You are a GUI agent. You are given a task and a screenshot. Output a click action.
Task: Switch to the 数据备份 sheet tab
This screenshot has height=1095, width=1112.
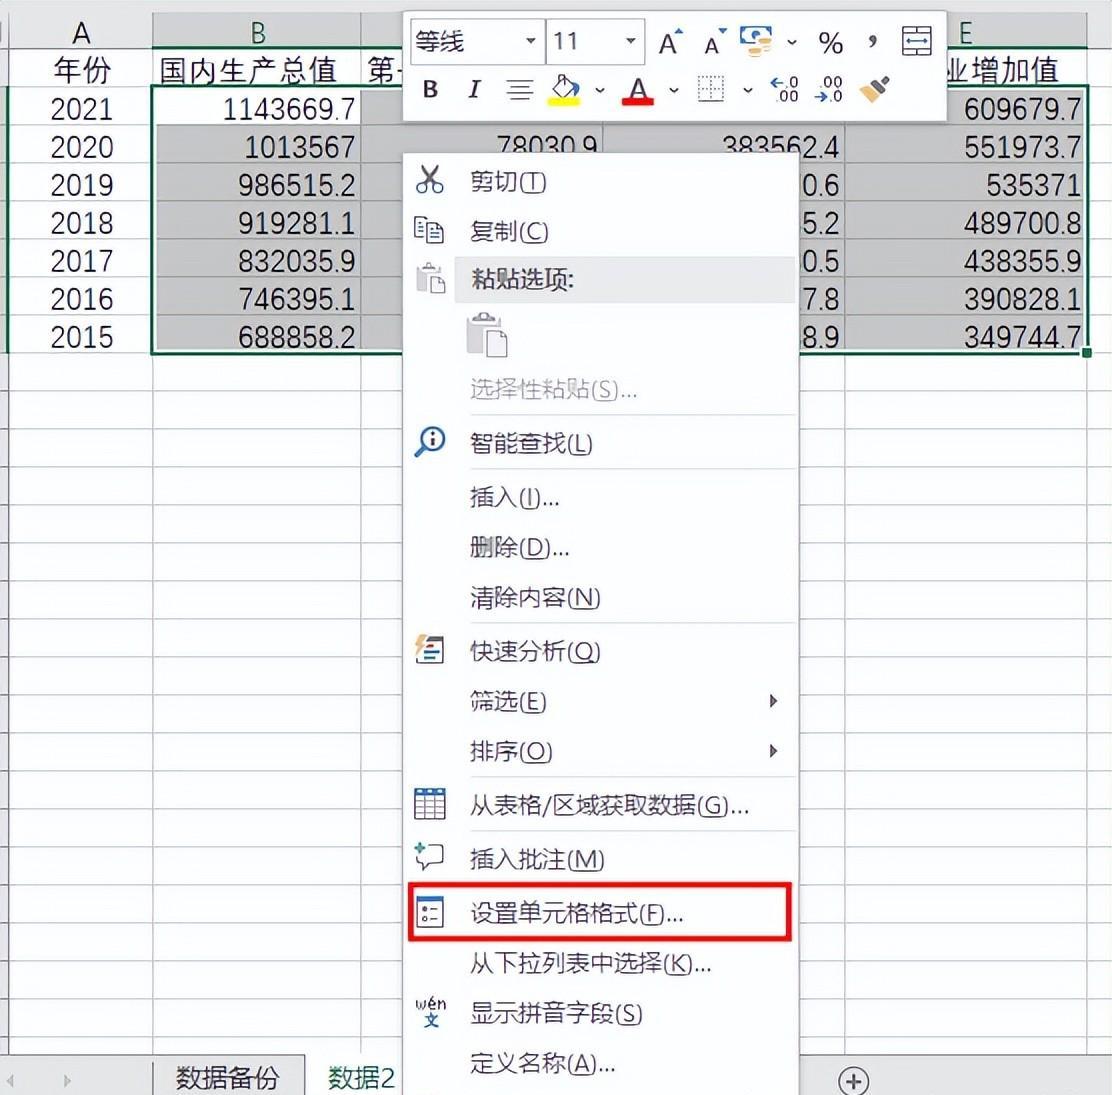tap(228, 1077)
